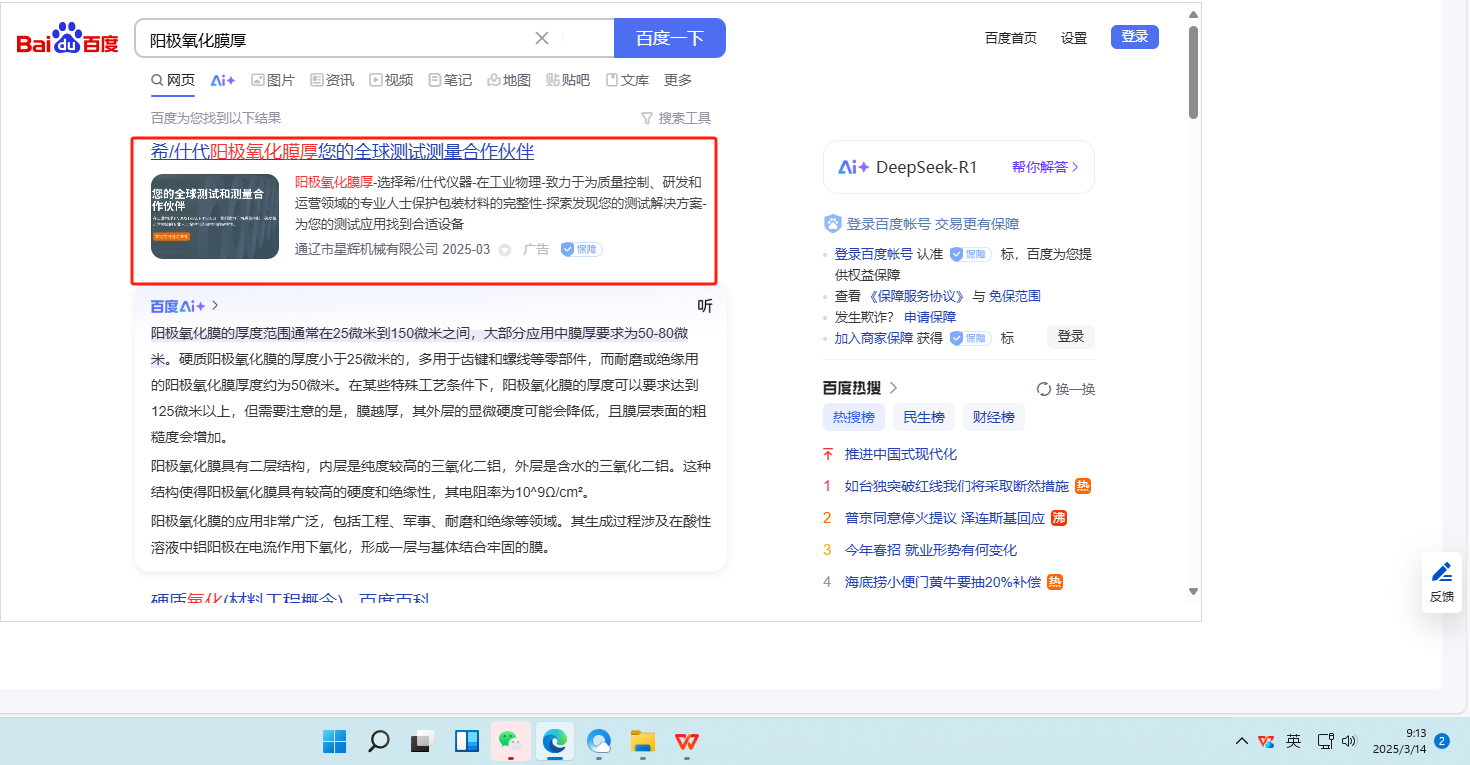This screenshot has height=765, width=1470.
Task: Open WeChat from the taskbar
Action: coord(510,741)
